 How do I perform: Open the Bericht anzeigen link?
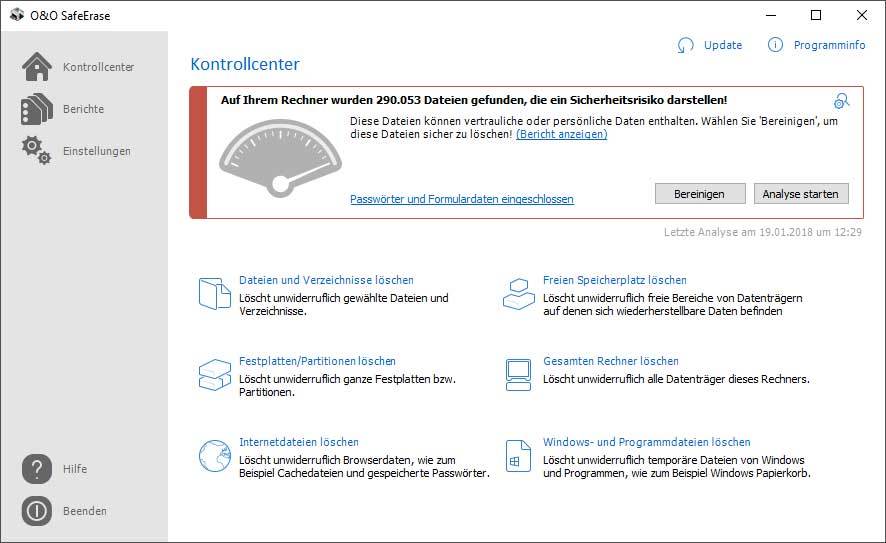561,134
